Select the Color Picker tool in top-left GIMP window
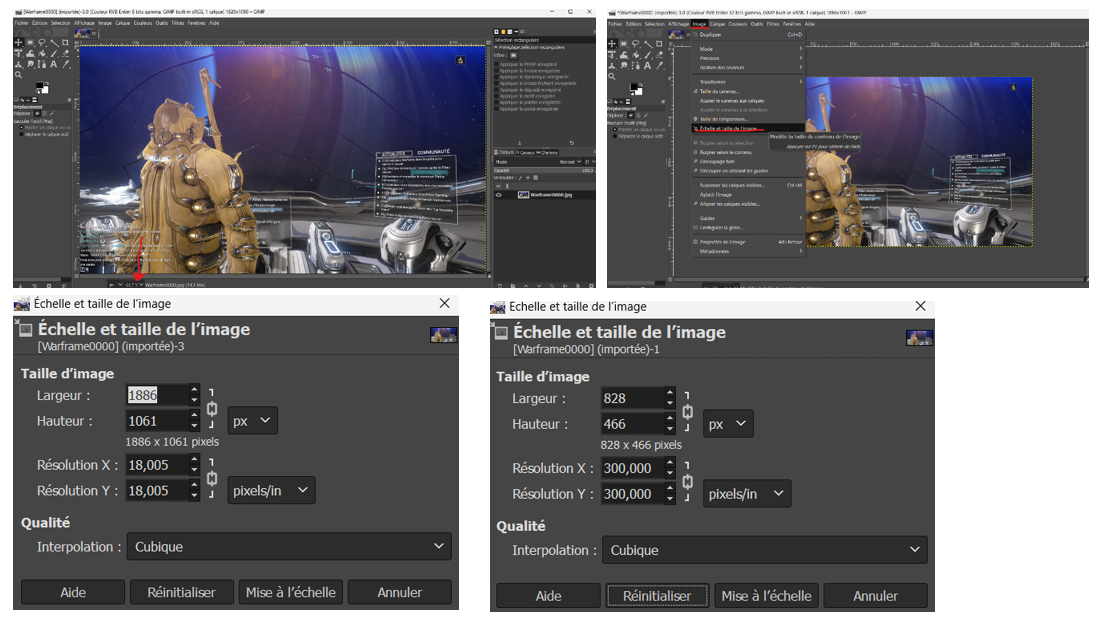This screenshot has height=617, width=1100. click(66, 65)
